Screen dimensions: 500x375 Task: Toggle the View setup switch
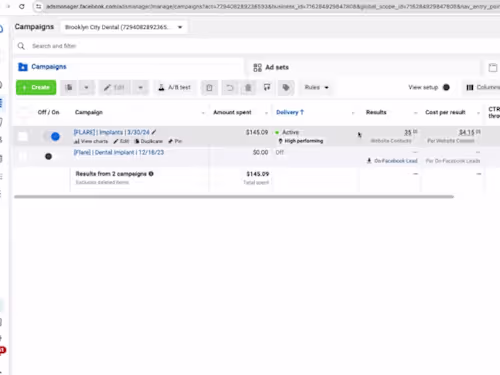[446, 87]
